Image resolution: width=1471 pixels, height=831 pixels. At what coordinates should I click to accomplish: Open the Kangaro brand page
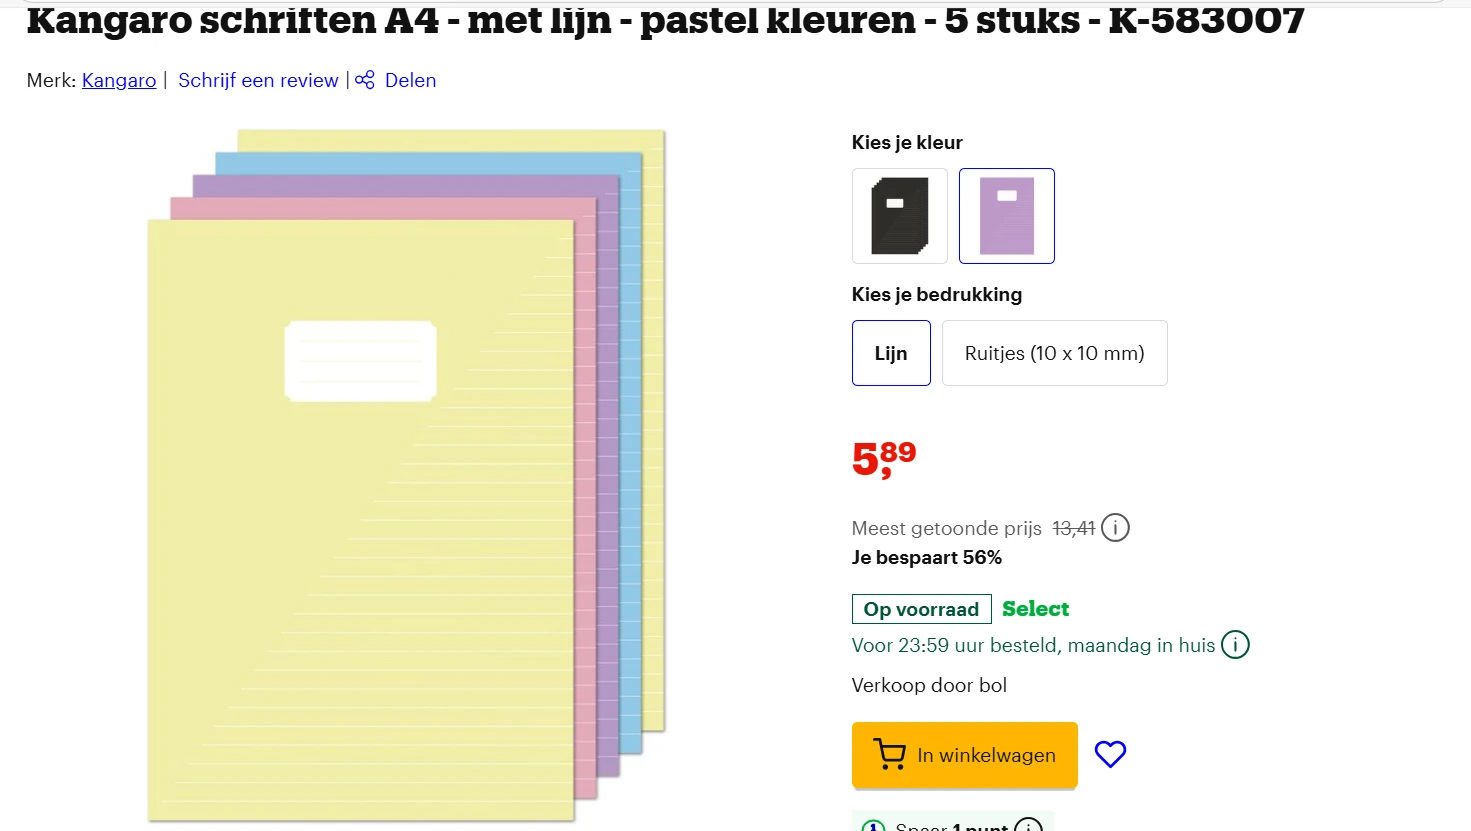pyautogui.click(x=118, y=80)
